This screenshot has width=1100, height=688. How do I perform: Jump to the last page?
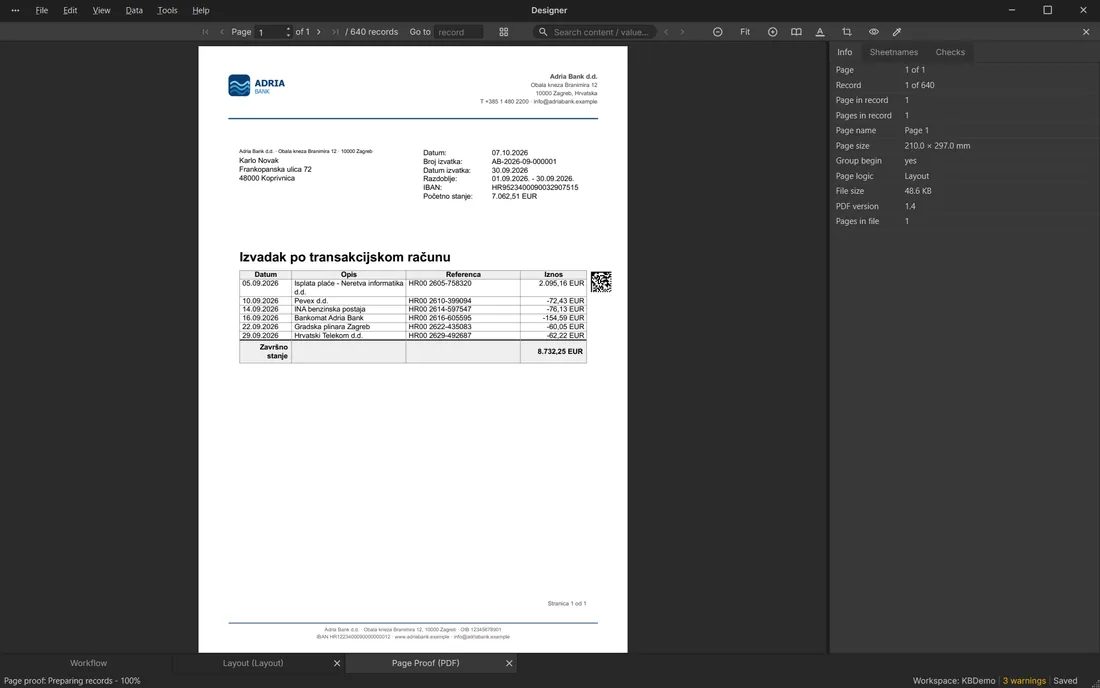335,32
